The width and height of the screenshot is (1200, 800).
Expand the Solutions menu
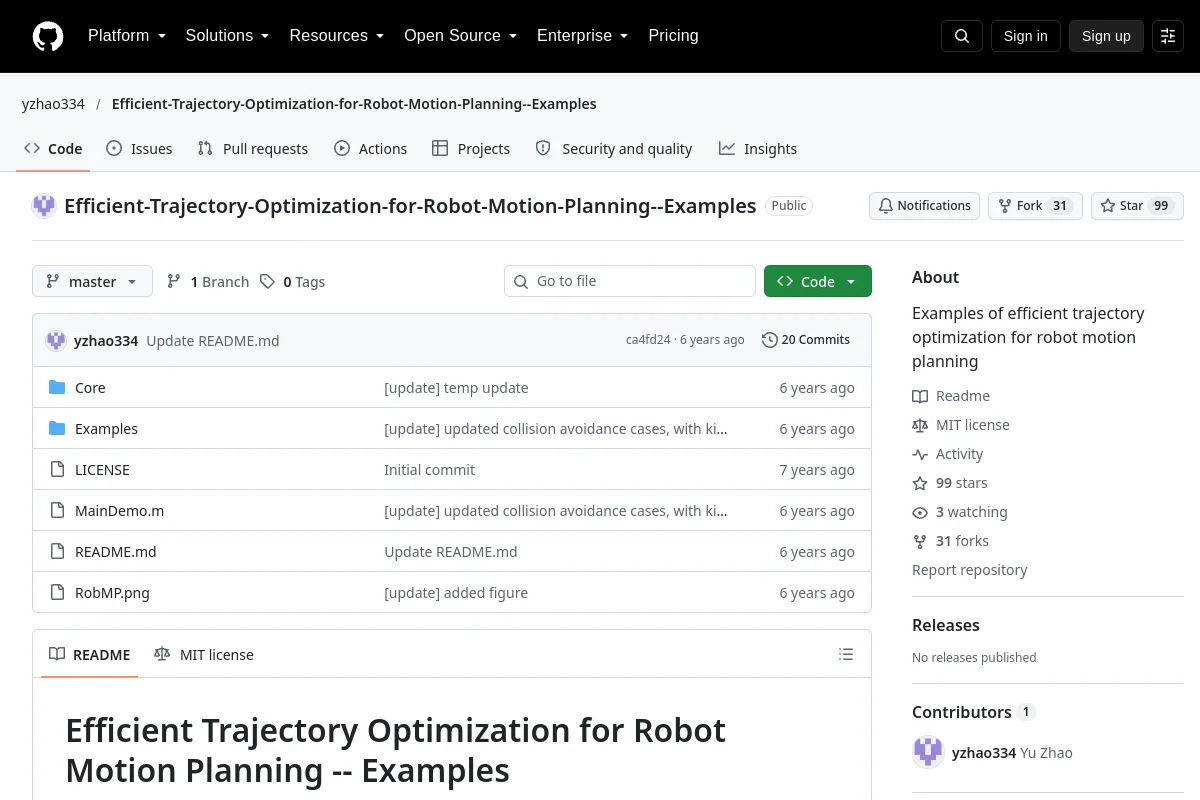[227, 36]
